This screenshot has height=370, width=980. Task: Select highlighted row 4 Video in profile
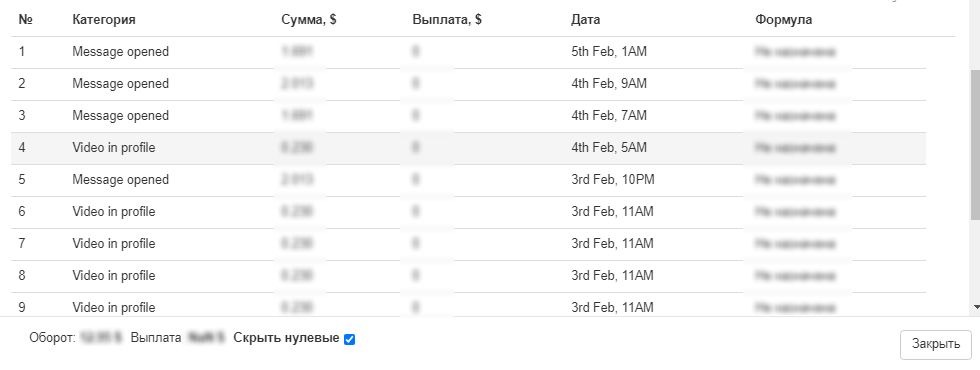pos(468,148)
